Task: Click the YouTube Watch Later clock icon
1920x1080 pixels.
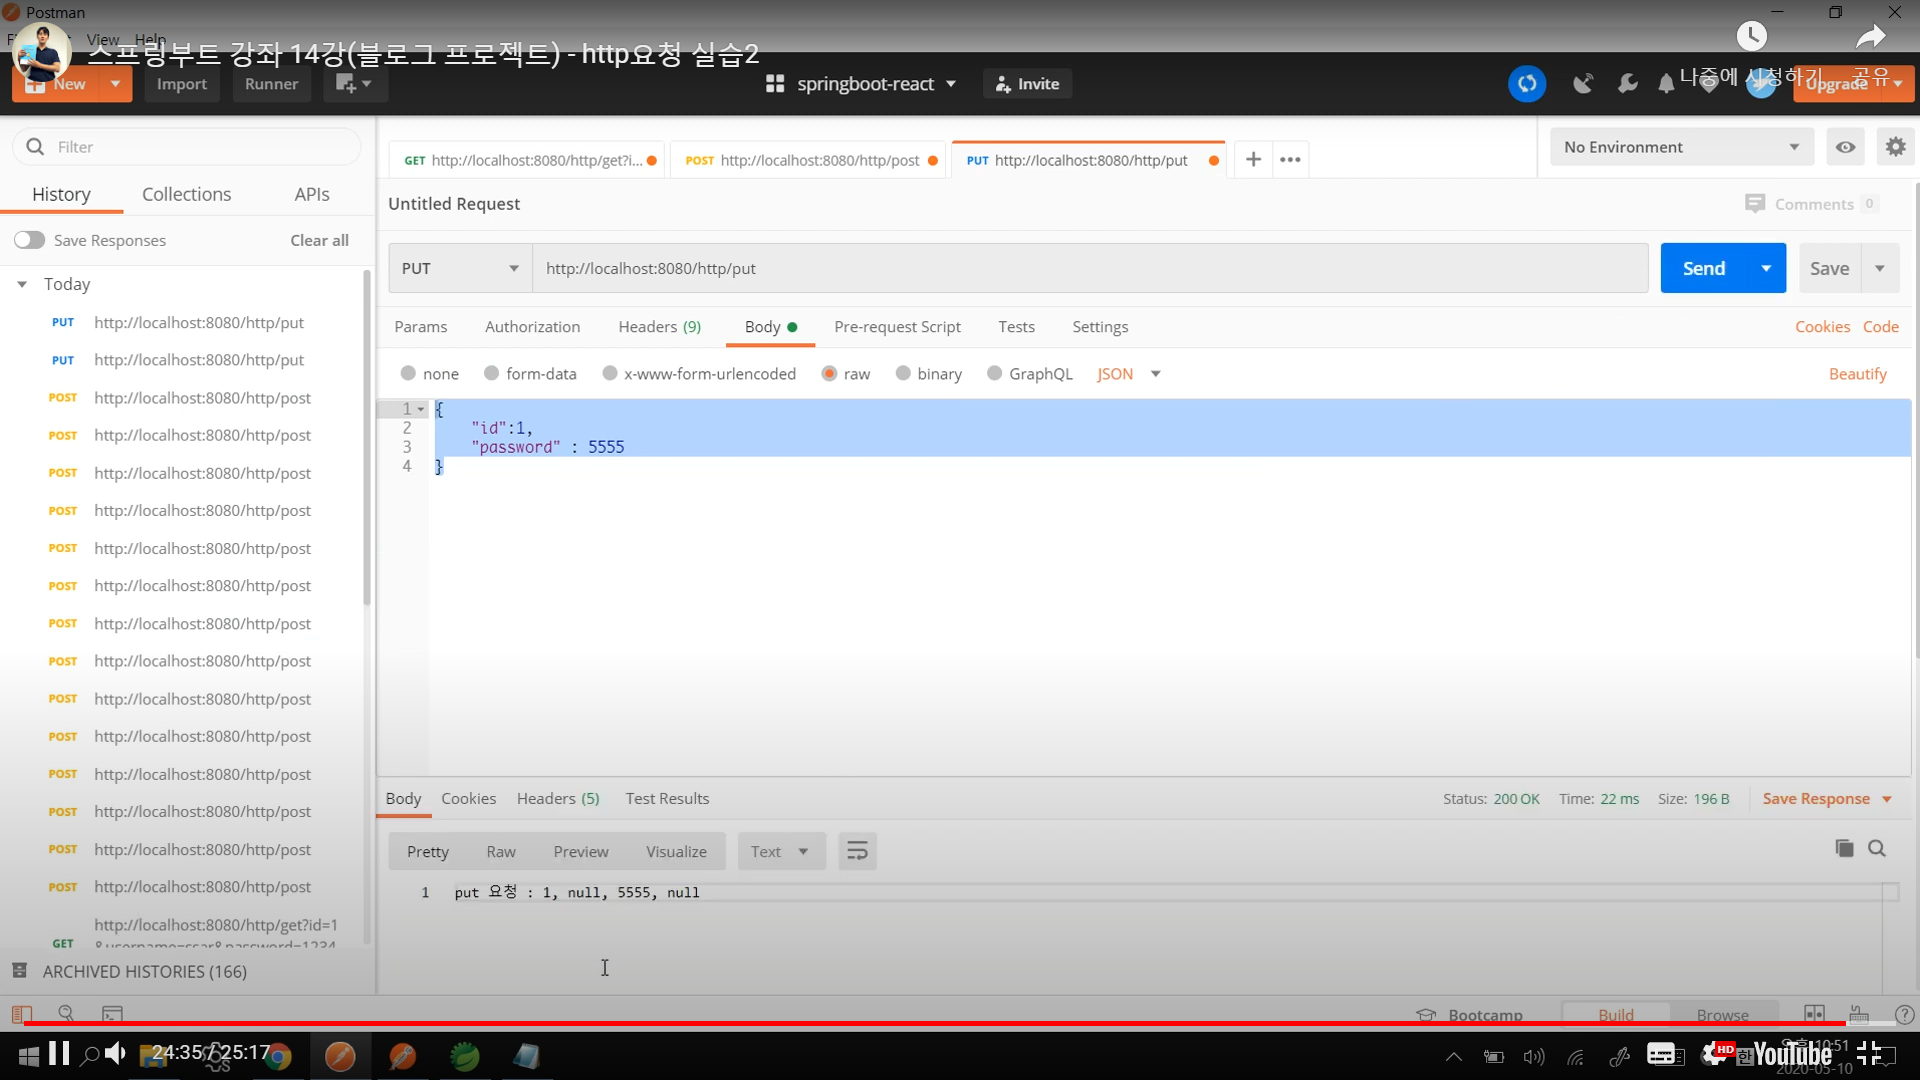Action: (x=1751, y=37)
